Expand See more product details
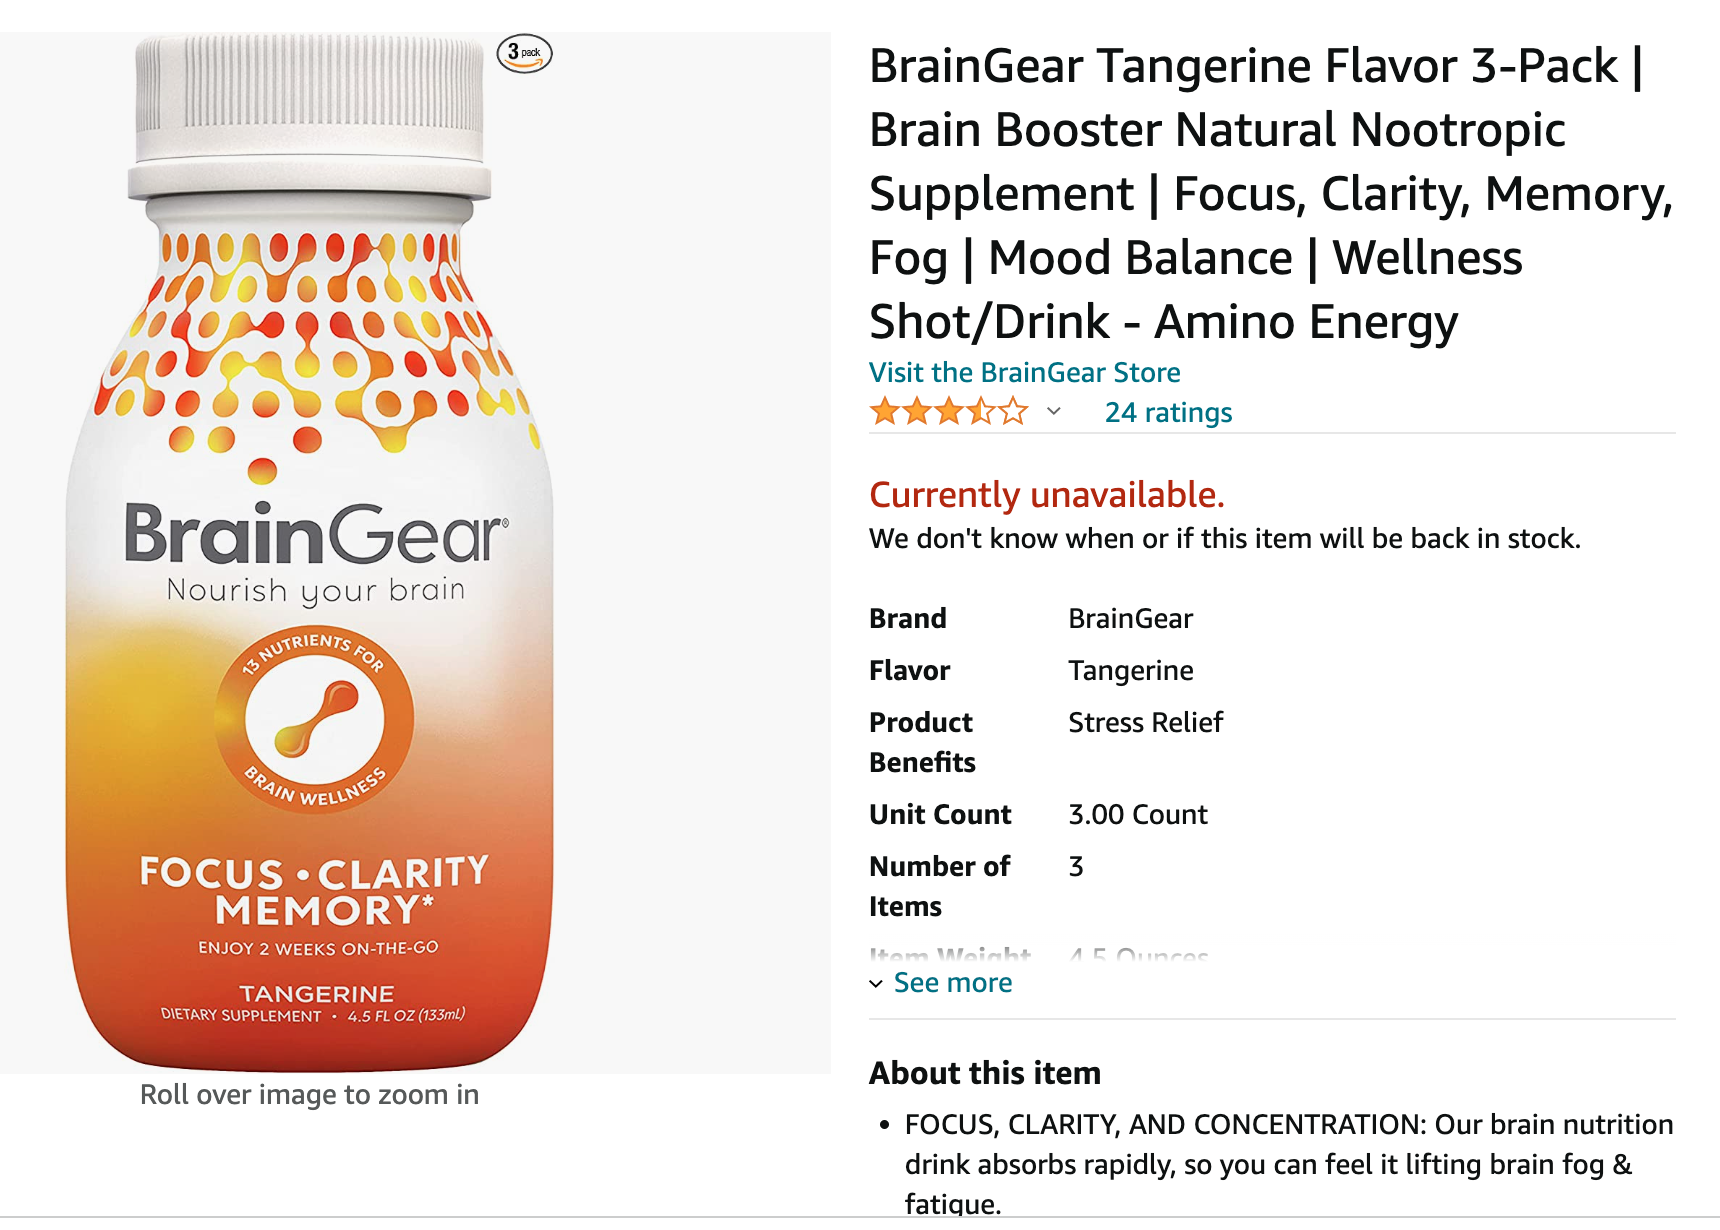Image resolution: width=1720 pixels, height=1230 pixels. pos(952,983)
